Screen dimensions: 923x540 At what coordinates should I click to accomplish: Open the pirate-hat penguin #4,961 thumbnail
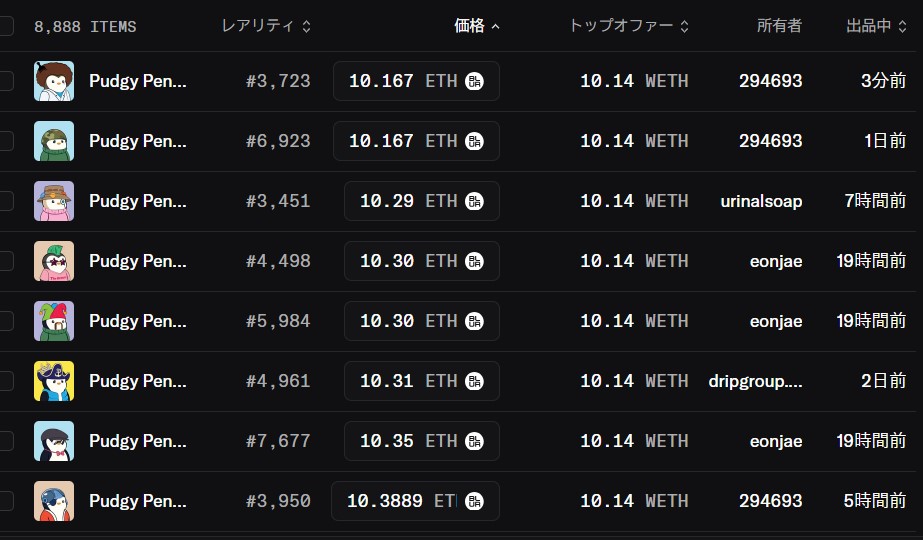(x=54, y=381)
